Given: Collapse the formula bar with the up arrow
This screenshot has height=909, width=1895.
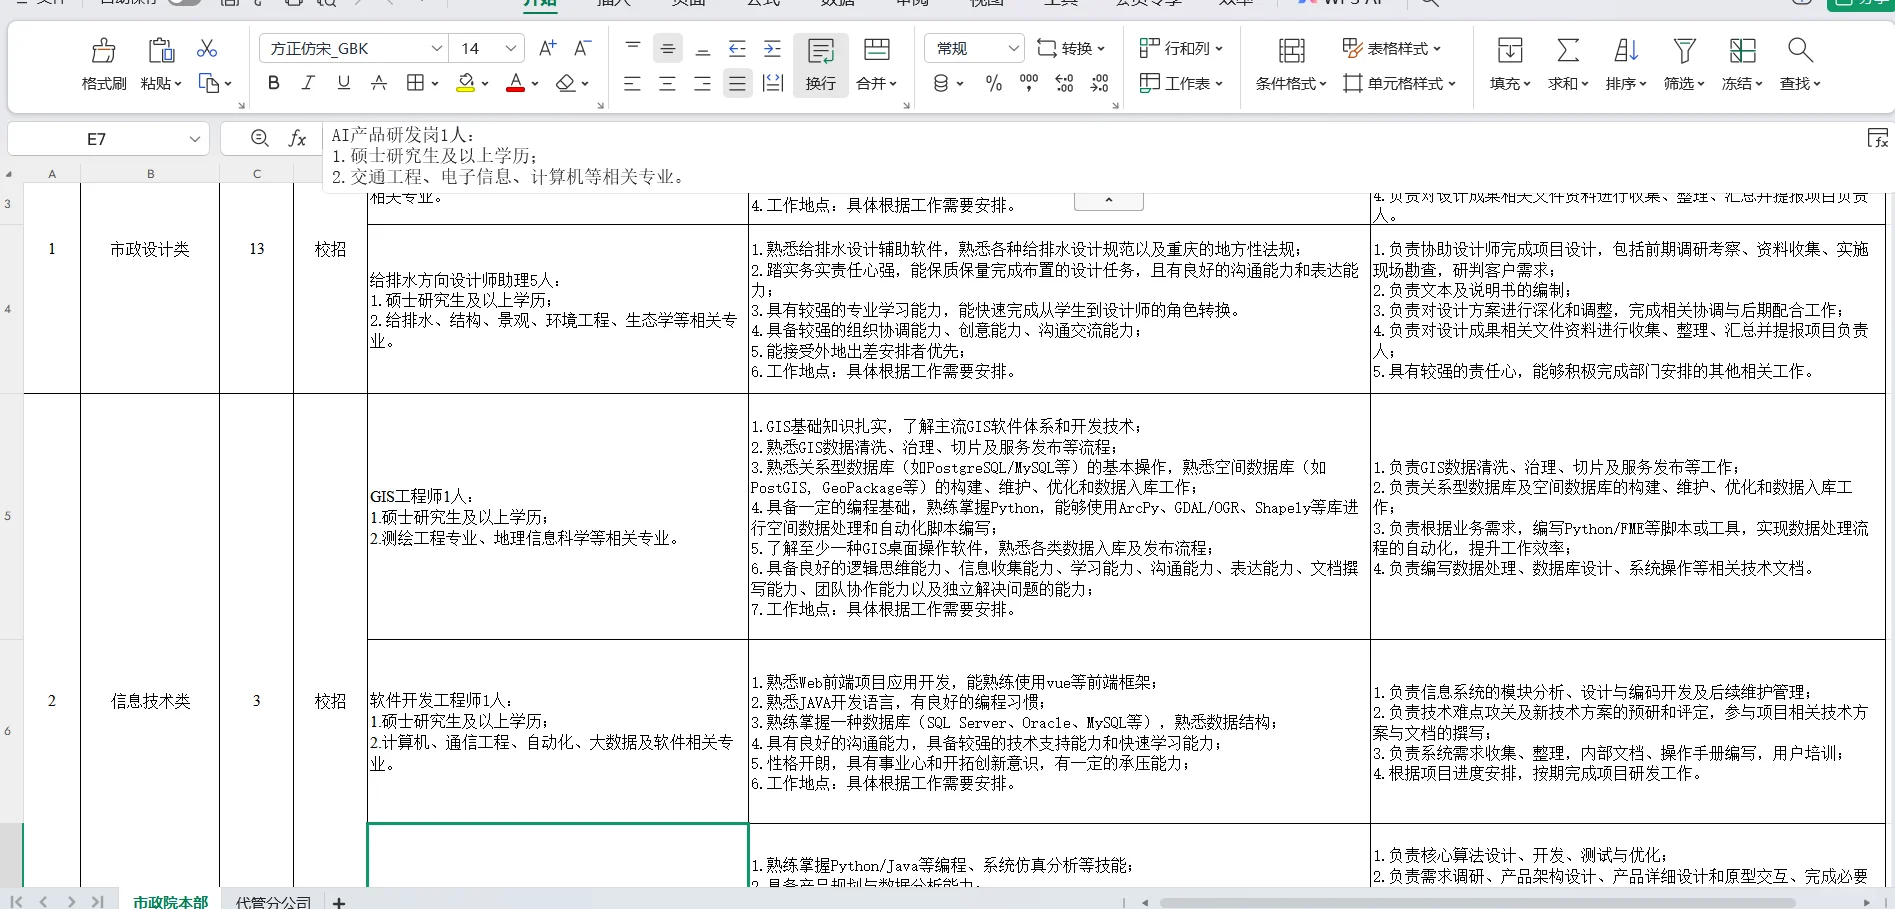Looking at the screenshot, I should pos(1108,200).
